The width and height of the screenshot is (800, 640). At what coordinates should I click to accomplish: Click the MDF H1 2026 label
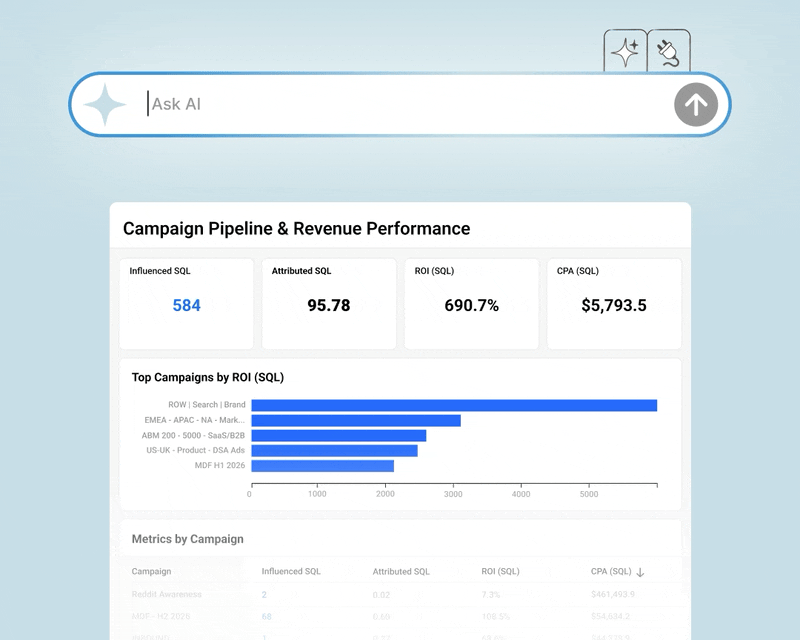220,465
